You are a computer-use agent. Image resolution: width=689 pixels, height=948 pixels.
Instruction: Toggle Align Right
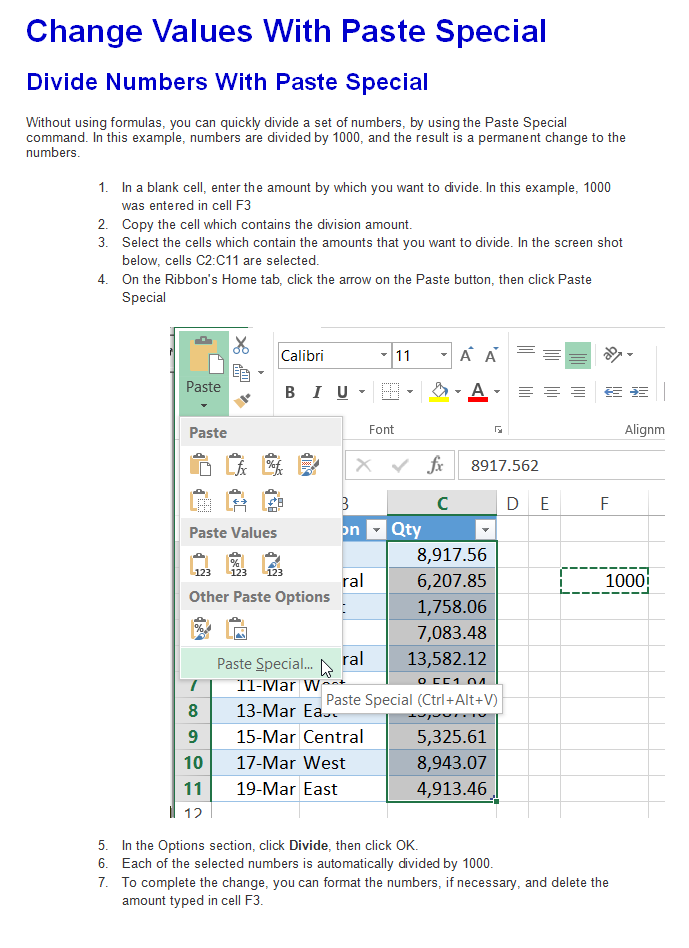[x=578, y=392]
